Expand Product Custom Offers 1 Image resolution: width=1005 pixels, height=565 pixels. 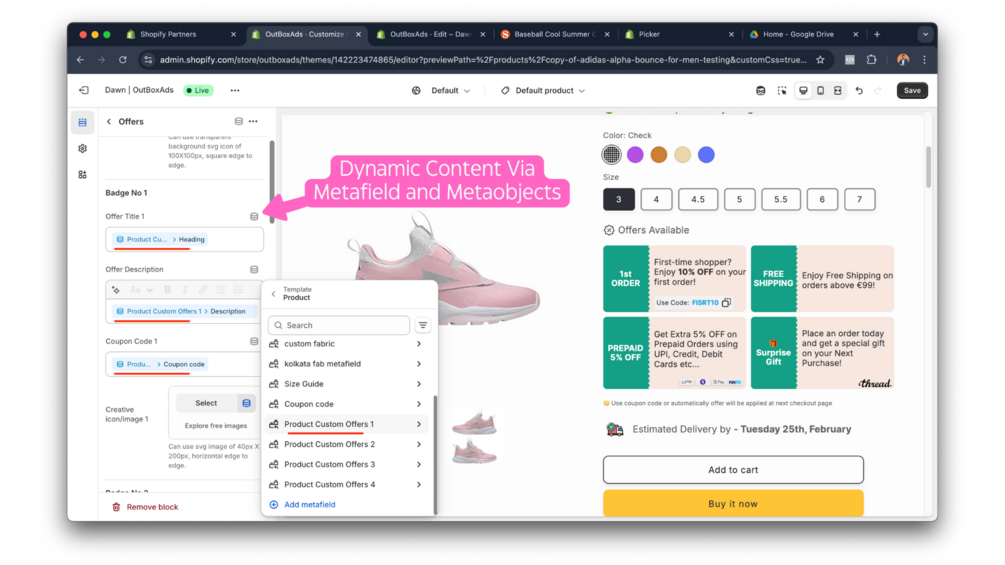pos(346,424)
